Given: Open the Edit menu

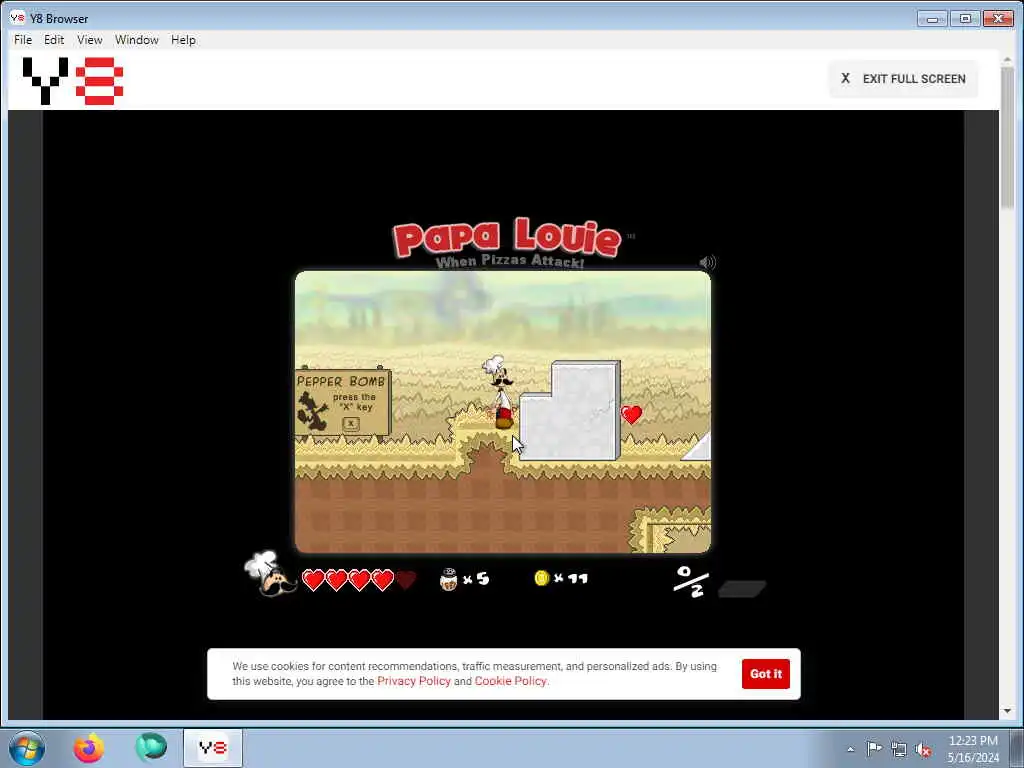Looking at the screenshot, I should point(54,40).
